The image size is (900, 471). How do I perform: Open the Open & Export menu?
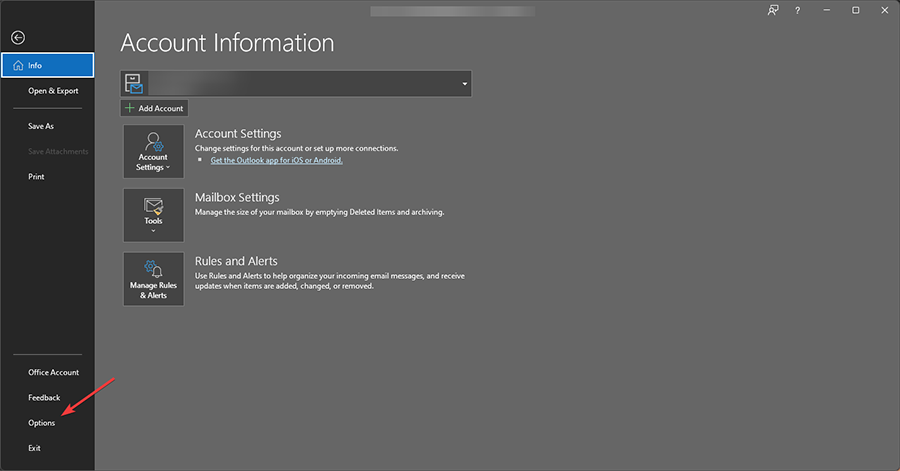coord(53,91)
